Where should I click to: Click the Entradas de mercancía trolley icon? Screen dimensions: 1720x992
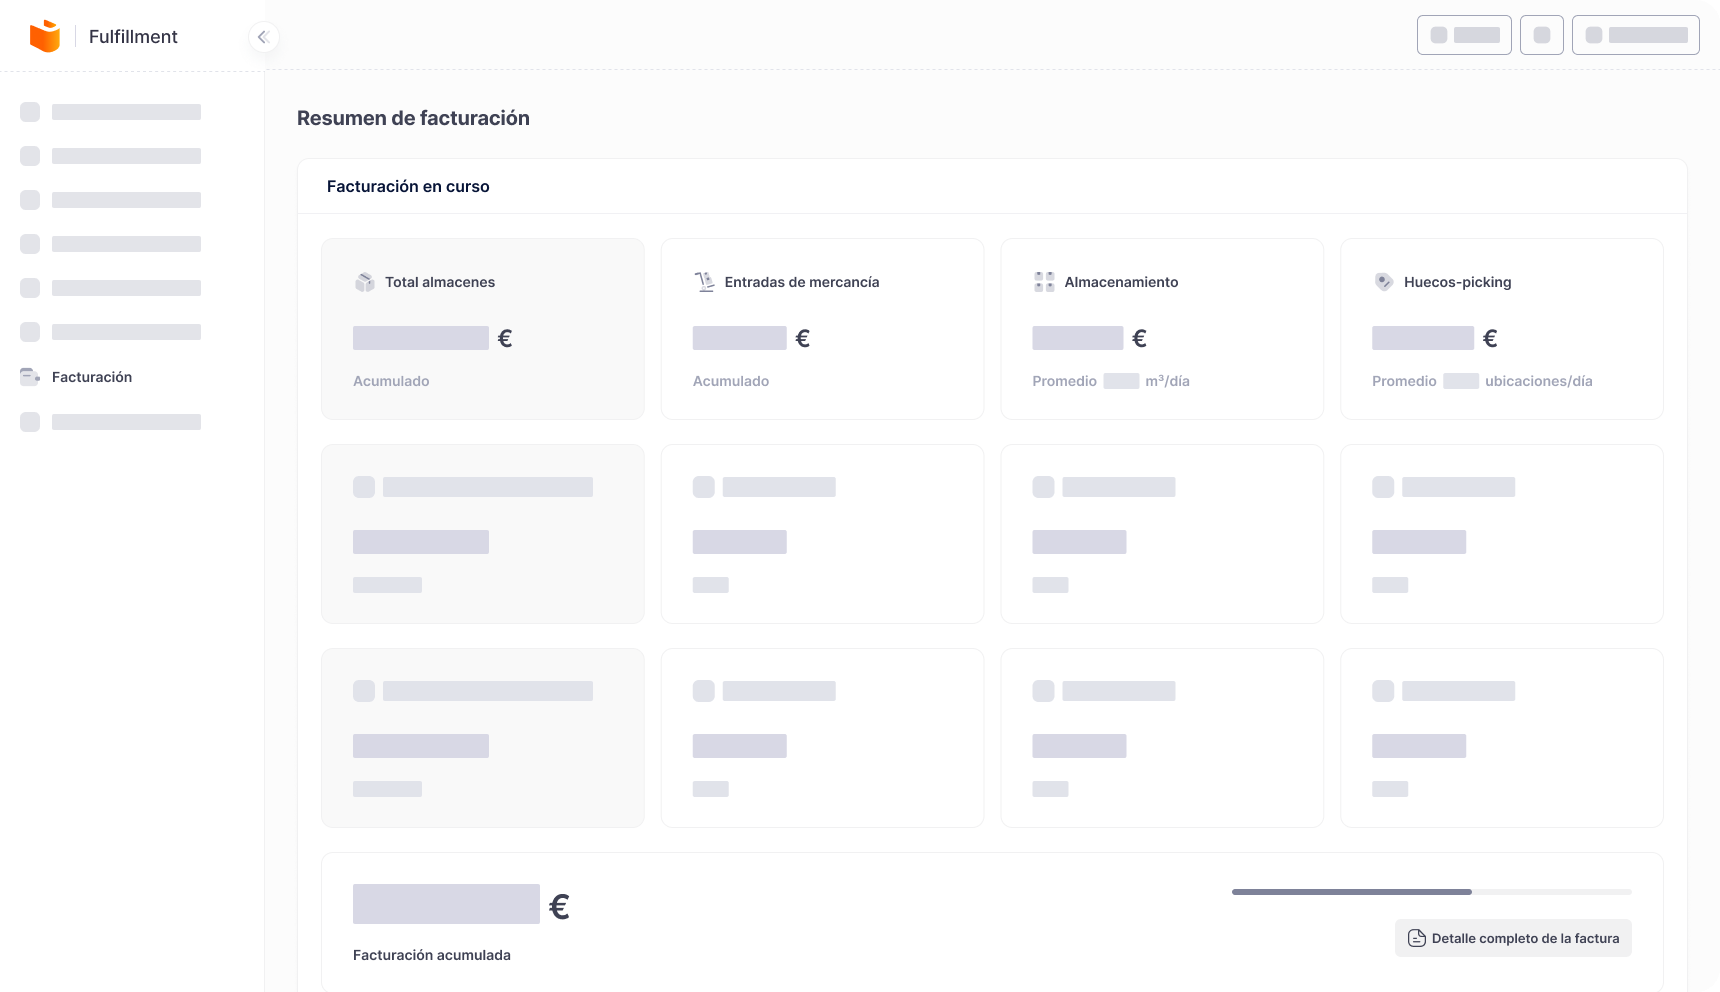(x=704, y=282)
